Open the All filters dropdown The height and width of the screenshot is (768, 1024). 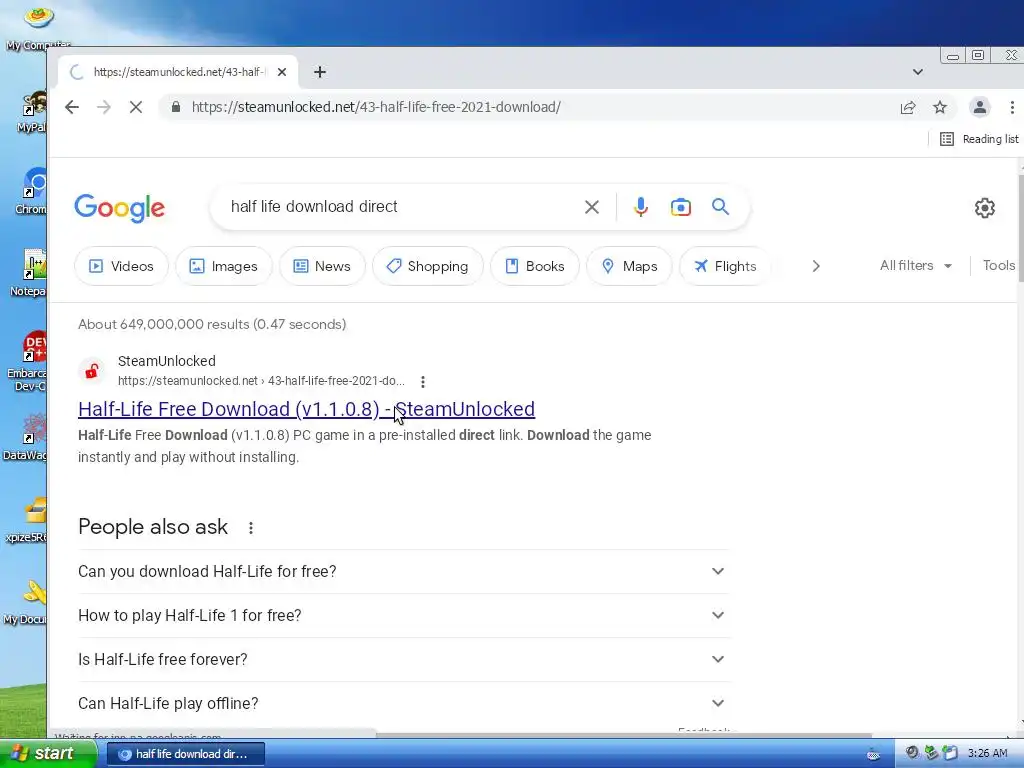click(x=916, y=265)
